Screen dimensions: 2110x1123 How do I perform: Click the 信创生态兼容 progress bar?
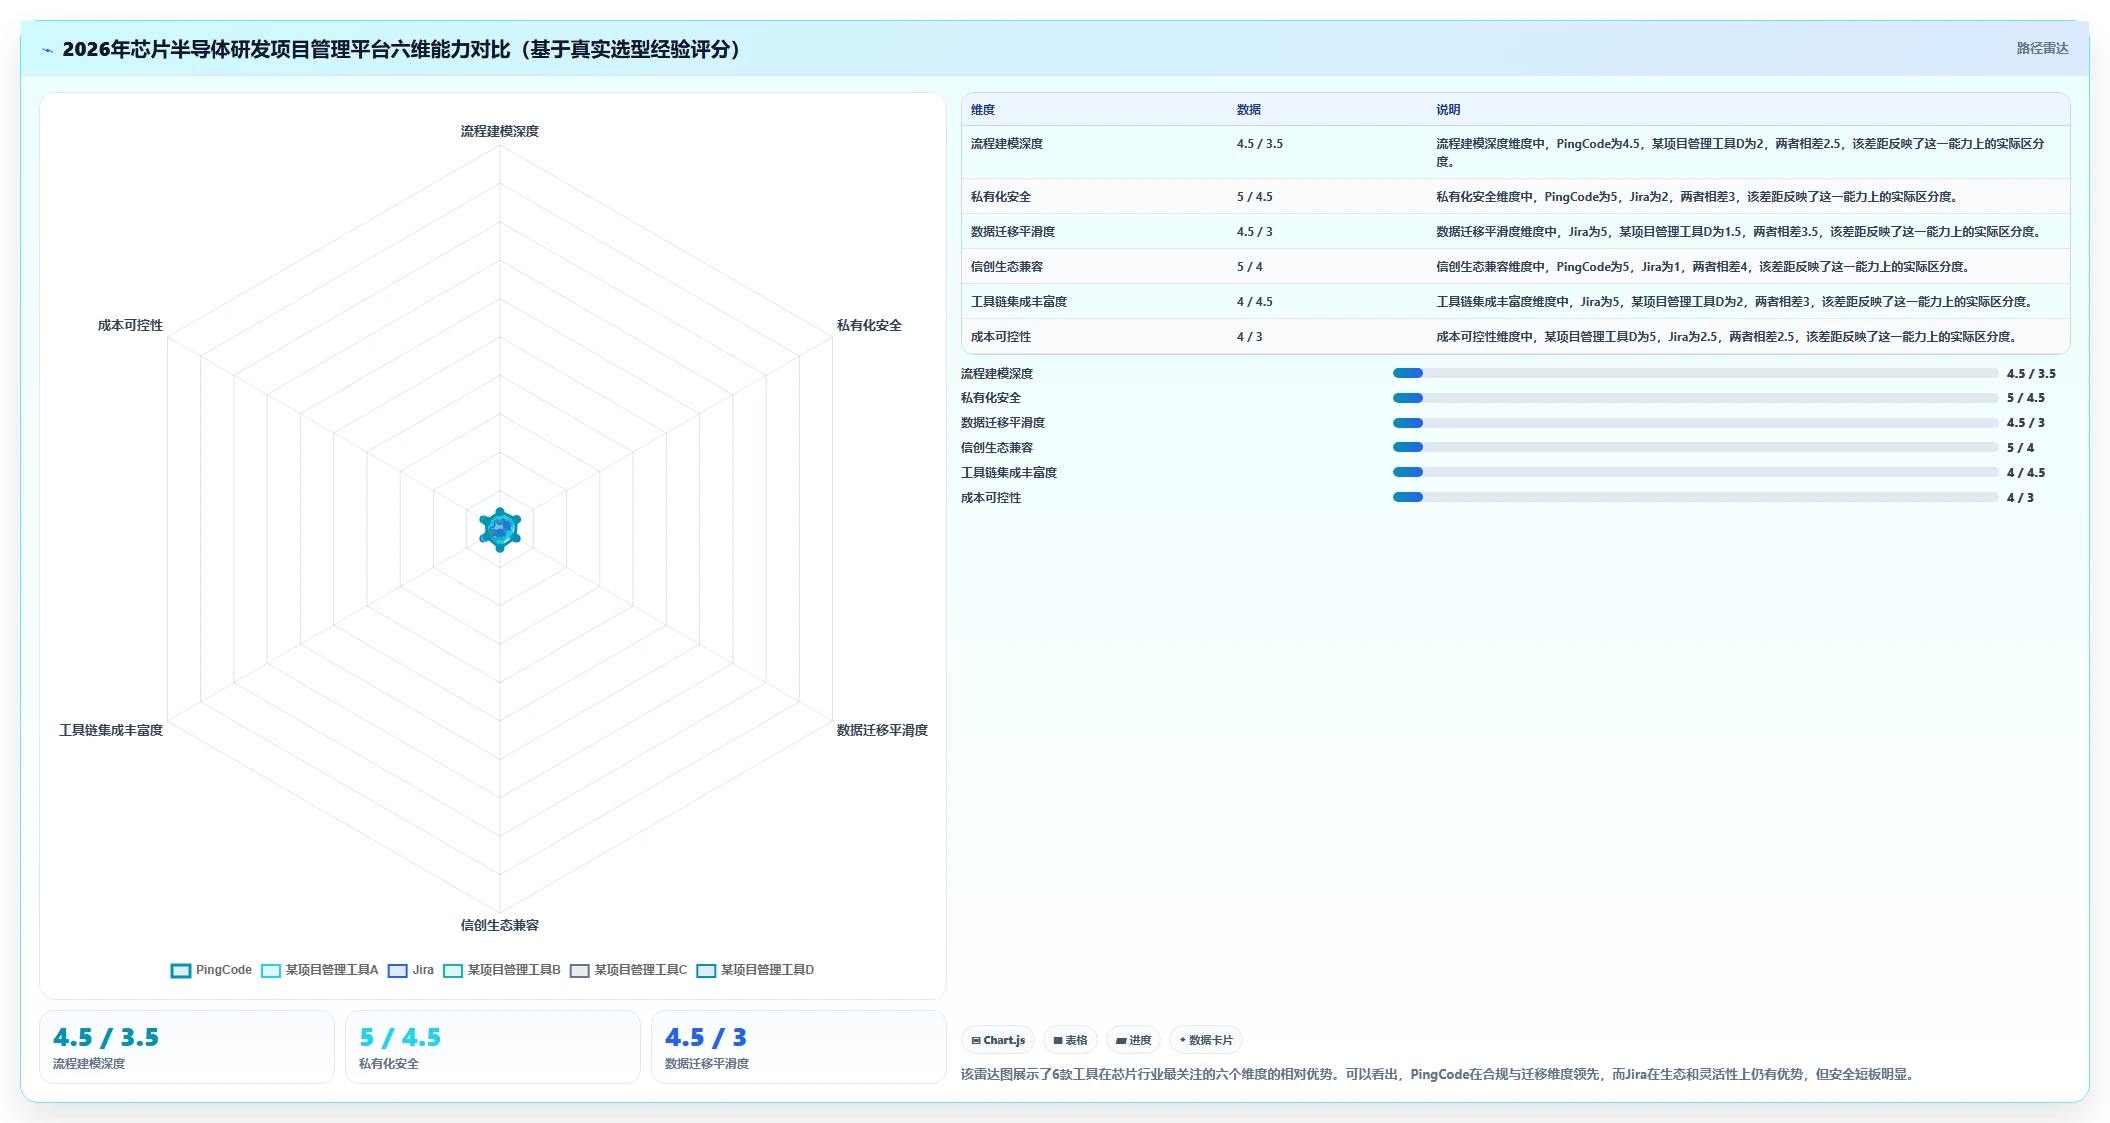[x=1695, y=447]
